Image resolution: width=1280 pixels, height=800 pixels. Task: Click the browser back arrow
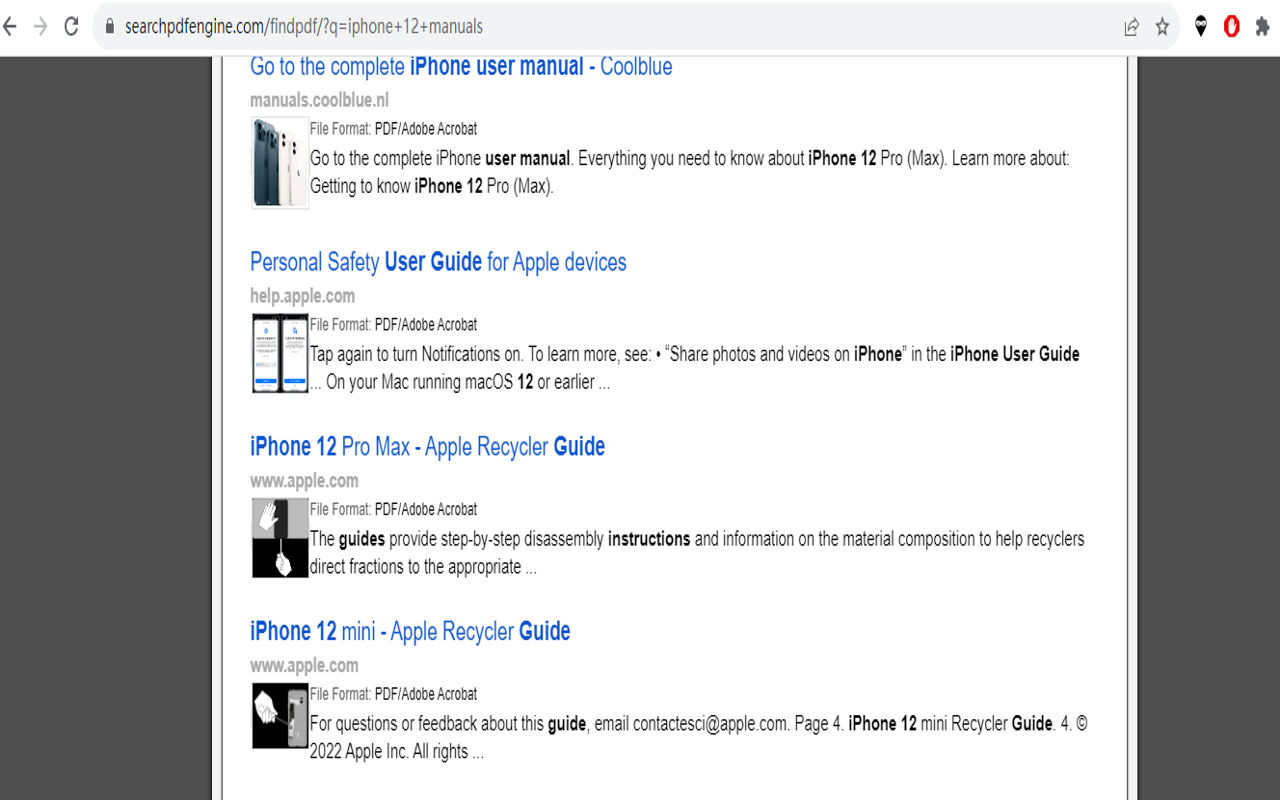[9, 27]
